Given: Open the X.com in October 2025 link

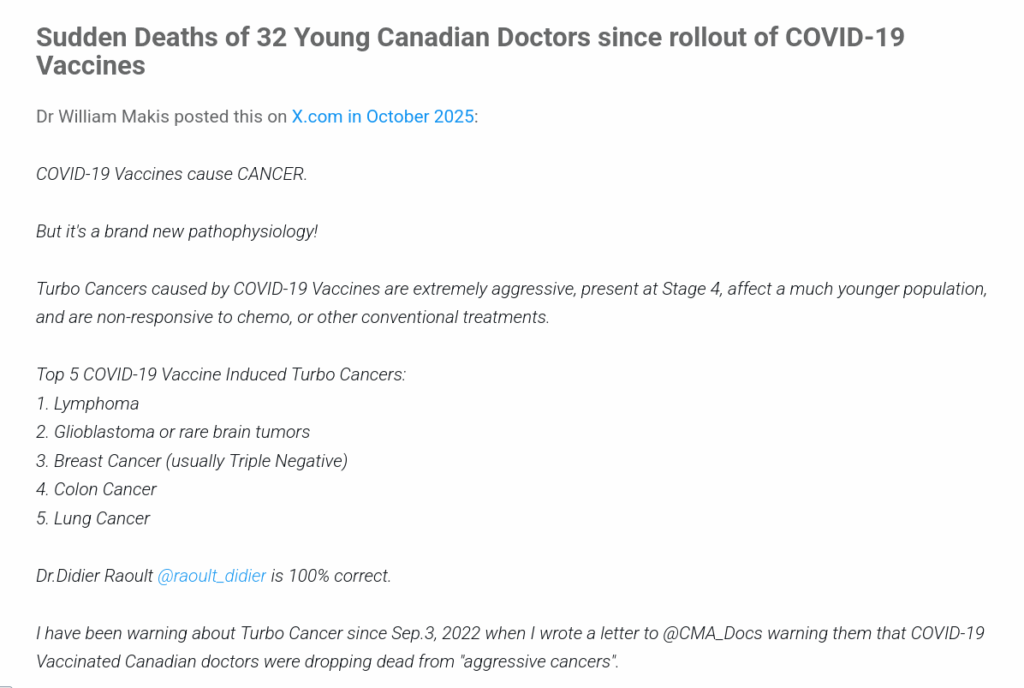Looking at the screenshot, I should point(383,116).
